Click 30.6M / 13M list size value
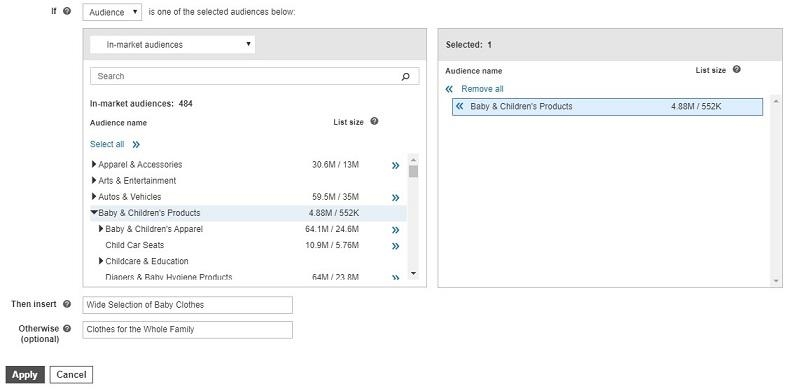This screenshot has height=389, width=794. [335, 165]
